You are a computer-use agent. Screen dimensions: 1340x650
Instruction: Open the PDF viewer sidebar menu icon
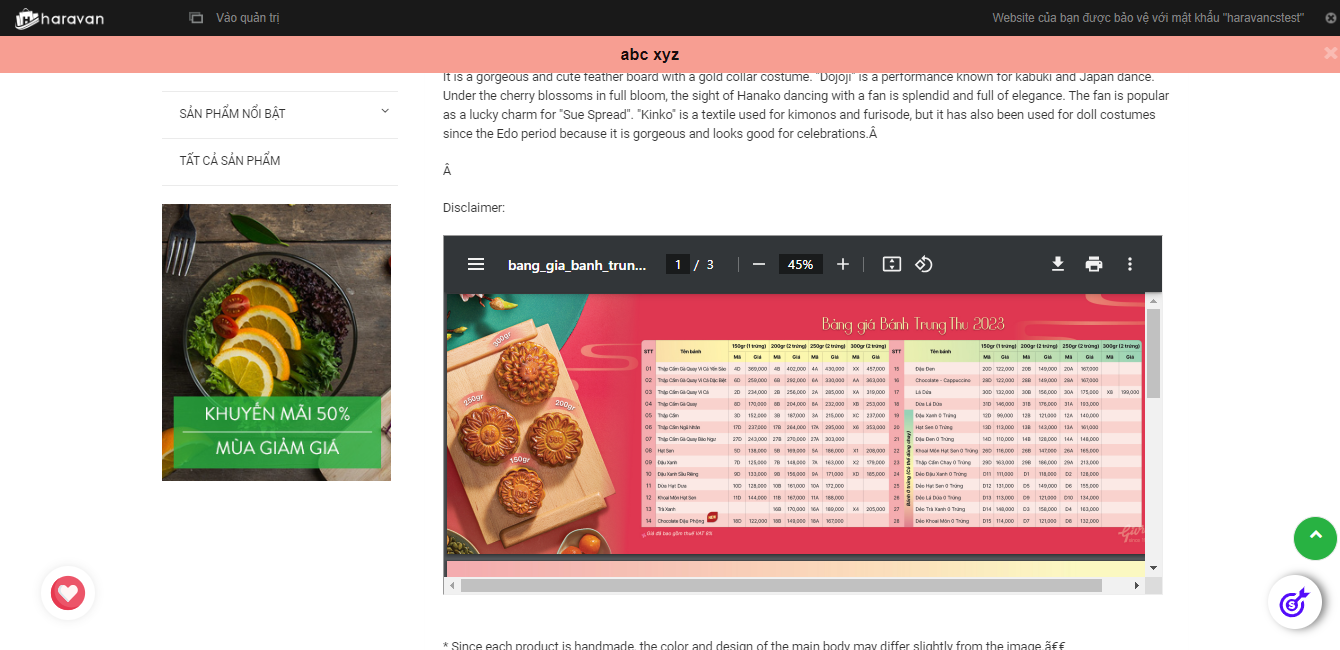[x=476, y=264]
